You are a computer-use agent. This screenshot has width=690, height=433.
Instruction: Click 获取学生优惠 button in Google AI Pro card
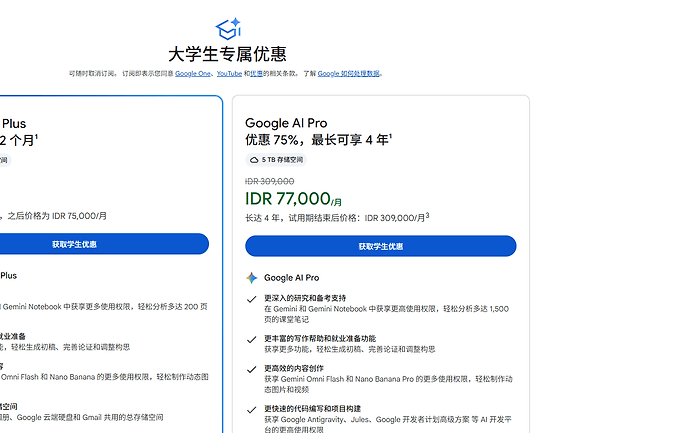tap(381, 246)
